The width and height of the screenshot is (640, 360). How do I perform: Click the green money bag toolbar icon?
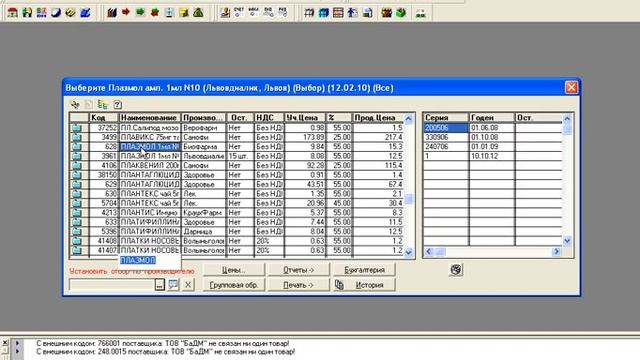(x=198, y=13)
